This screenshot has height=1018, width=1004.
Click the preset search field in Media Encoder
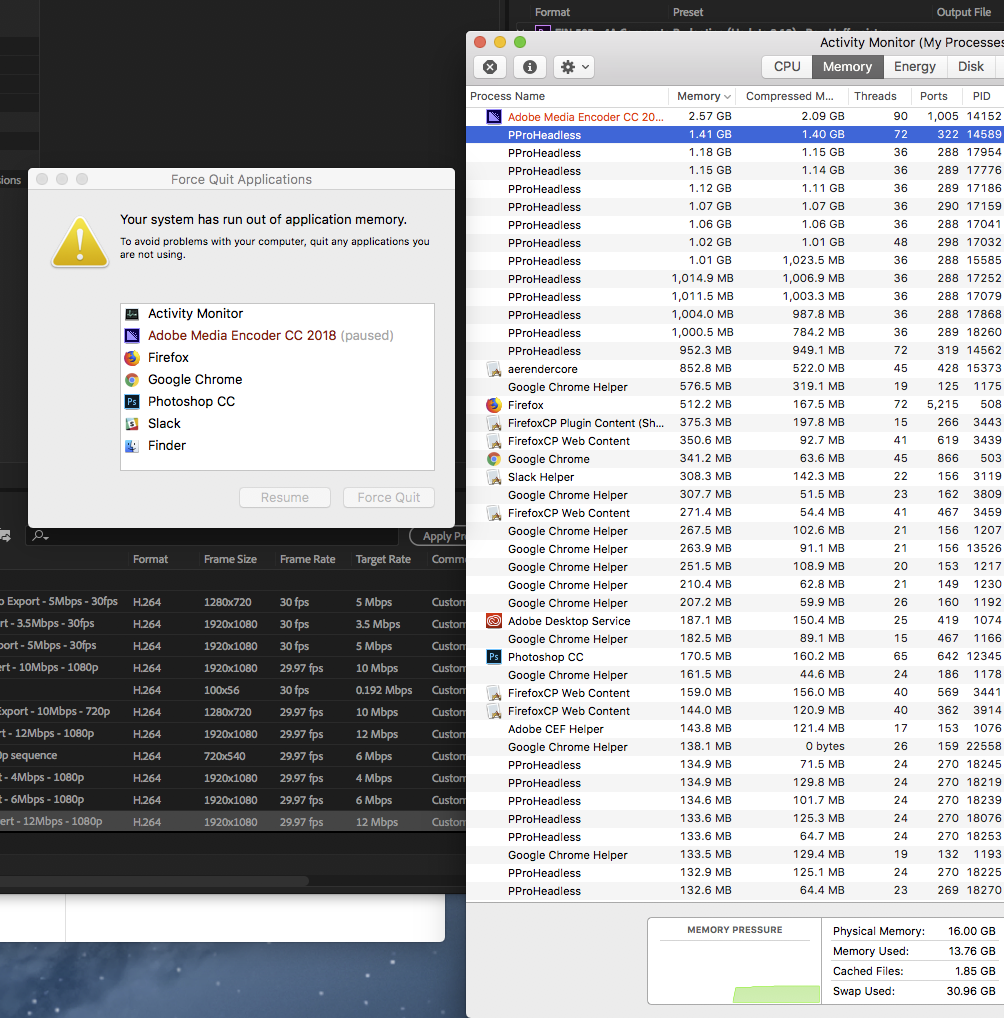tap(212, 536)
